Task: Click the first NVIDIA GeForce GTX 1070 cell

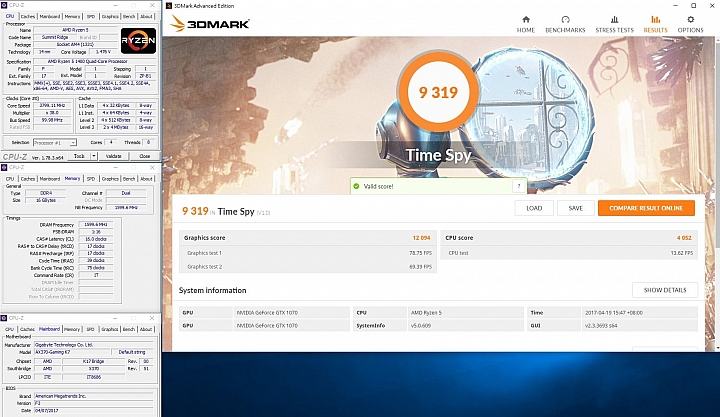Action: (291, 313)
